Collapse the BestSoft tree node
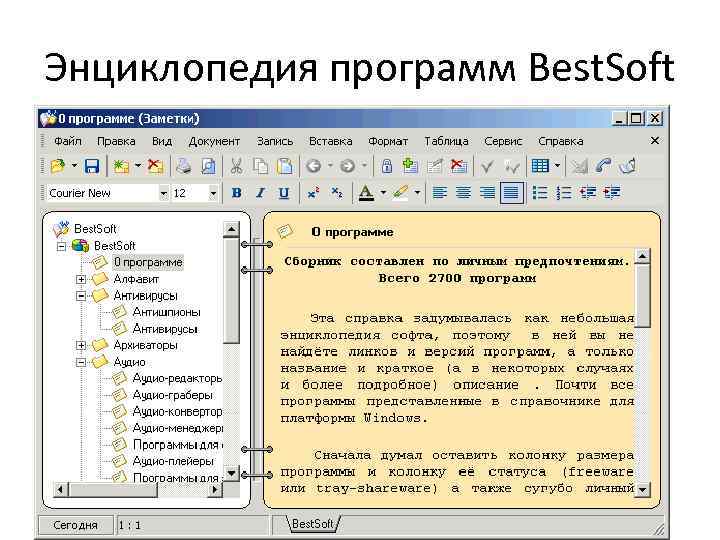Viewport: 720px width, 540px height. click(x=61, y=246)
